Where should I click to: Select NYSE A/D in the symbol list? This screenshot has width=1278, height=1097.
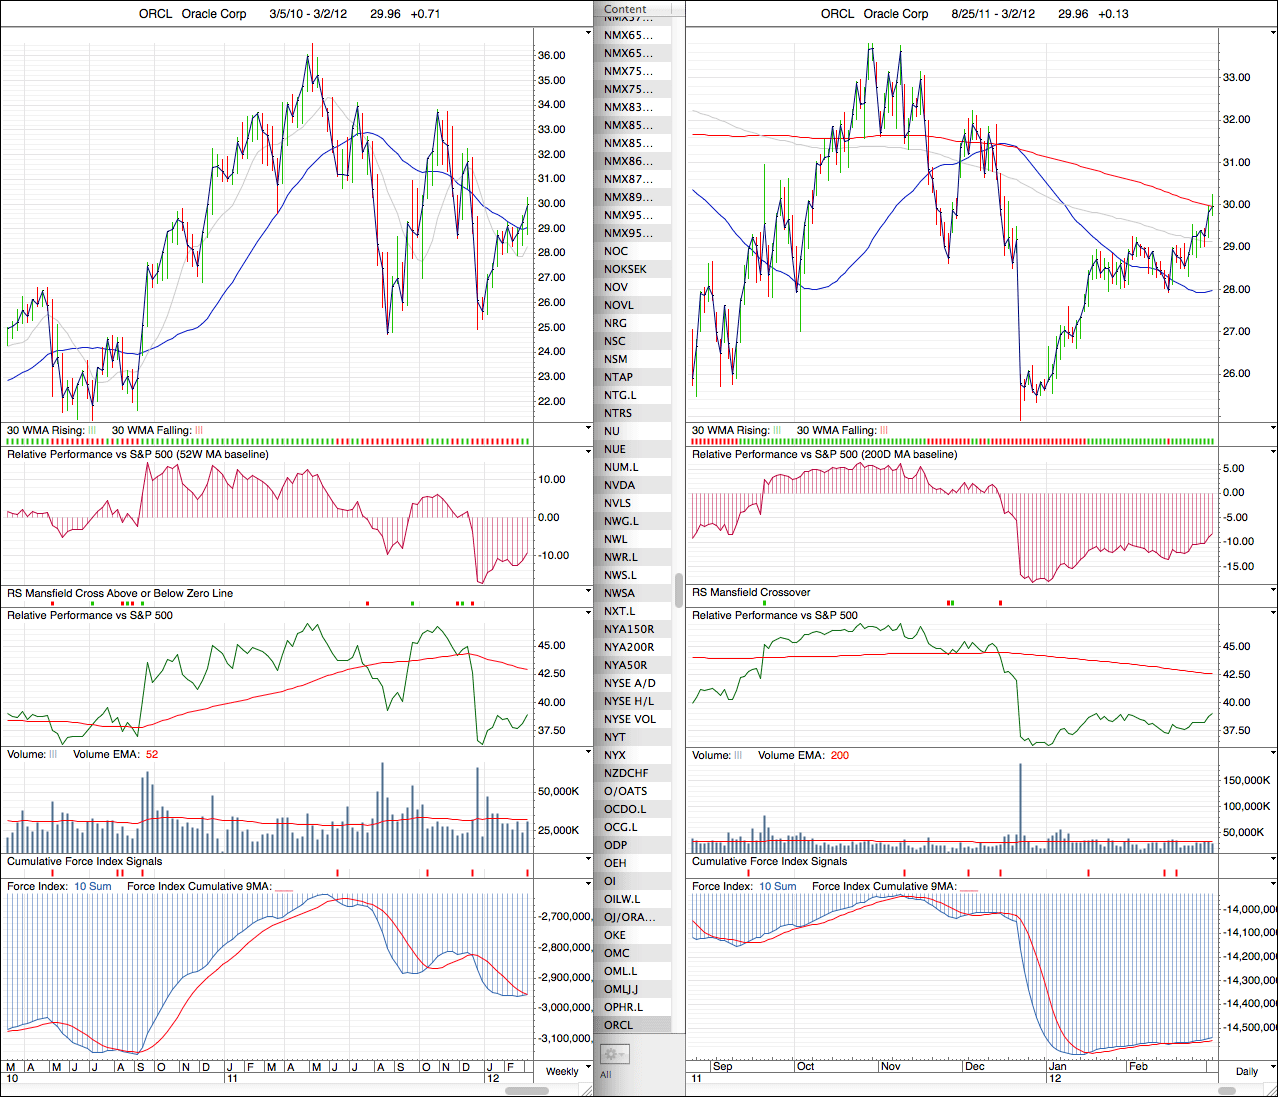[634, 683]
